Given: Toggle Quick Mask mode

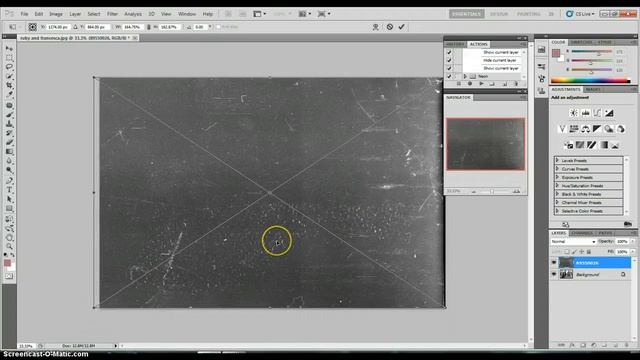Looking at the screenshot, I should 9,276.
